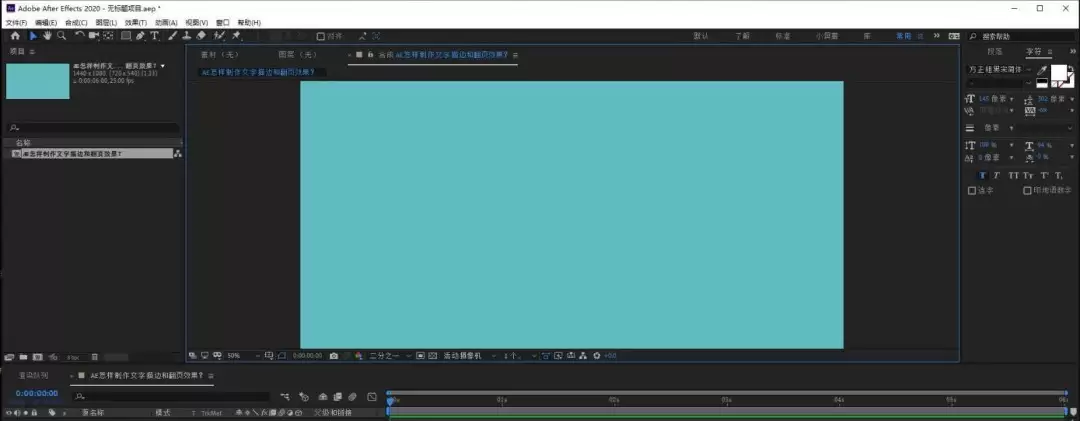The height and width of the screenshot is (421, 1080).
Task: Open the 50% magnification dropdown
Action: point(243,356)
